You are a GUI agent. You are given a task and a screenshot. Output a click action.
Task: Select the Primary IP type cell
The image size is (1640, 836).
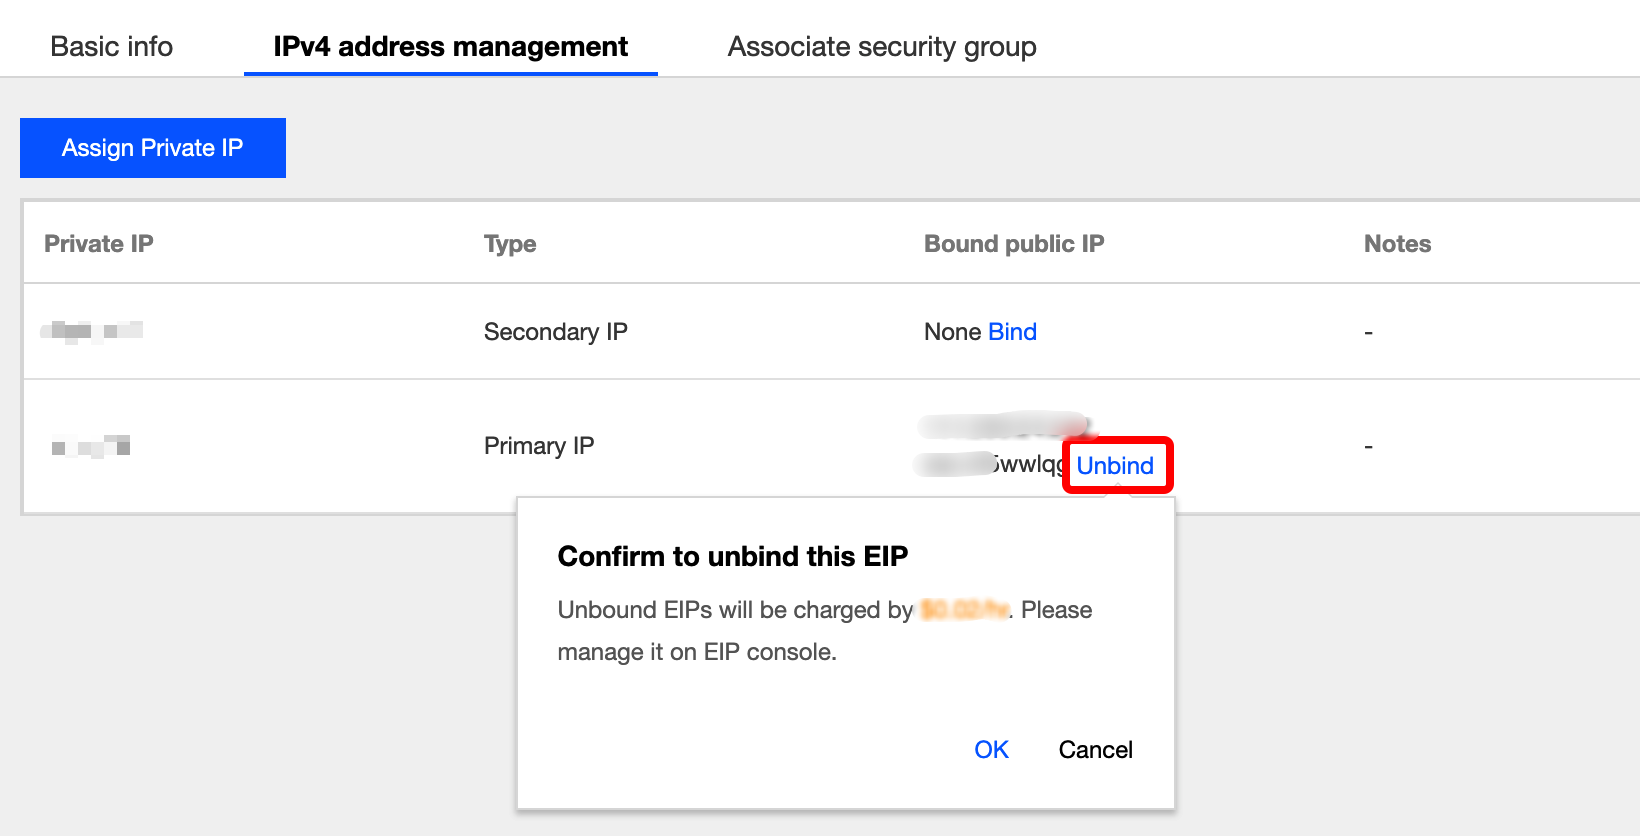(x=539, y=446)
